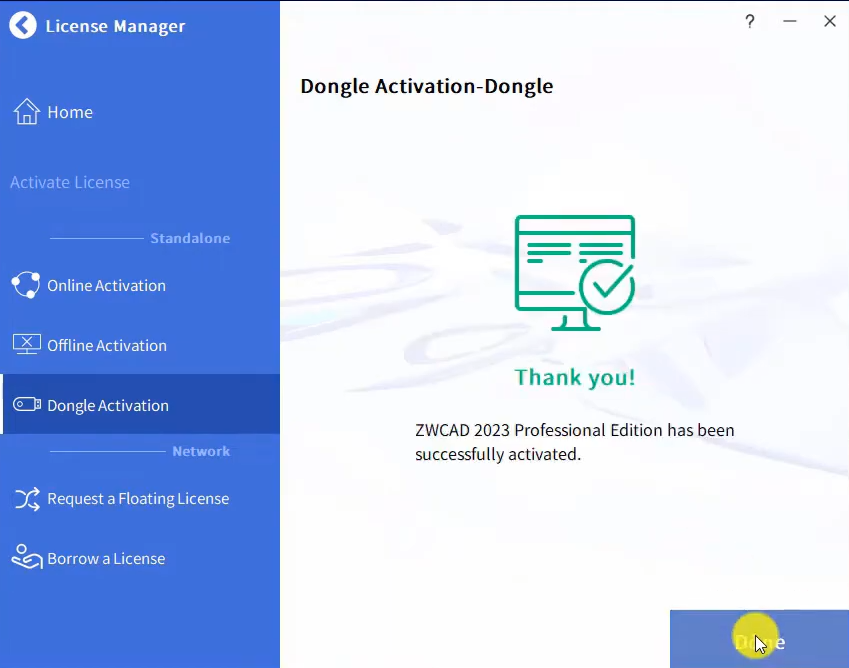Click the "Network" section label

tap(201, 451)
